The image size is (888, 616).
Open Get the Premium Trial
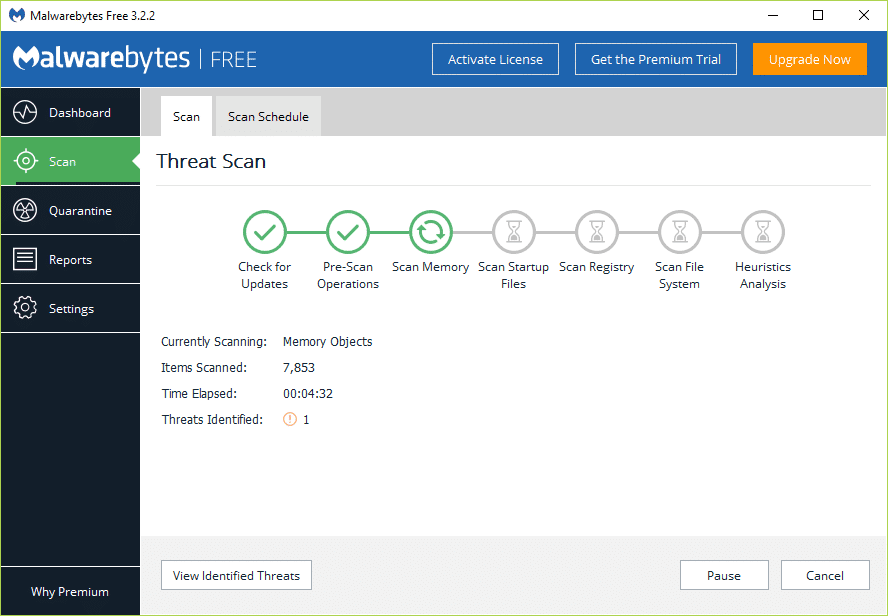point(655,59)
